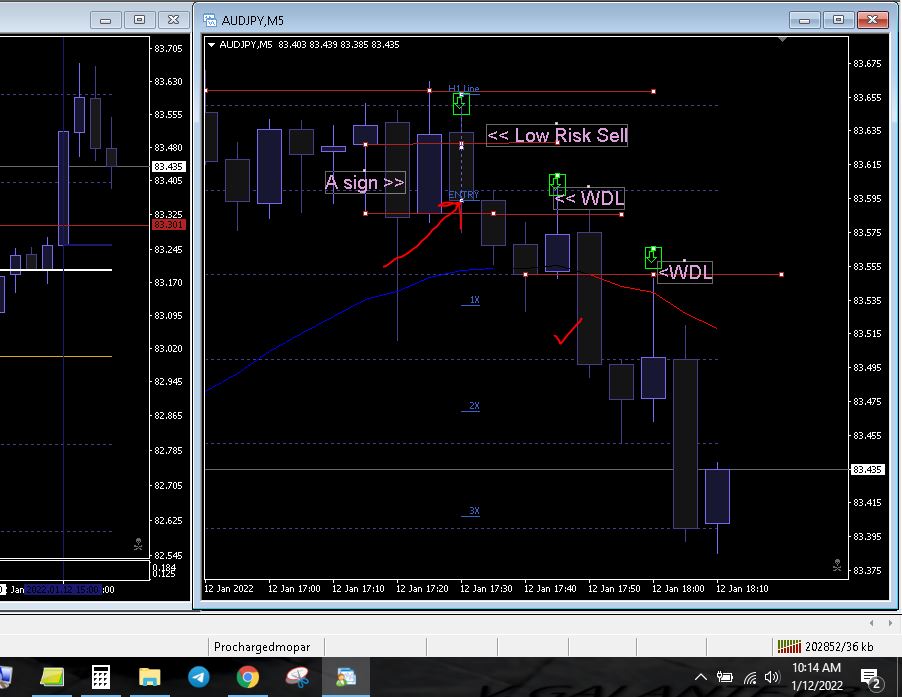Click the battery icon in system tray
The width and height of the screenshot is (902, 697).
point(724,677)
